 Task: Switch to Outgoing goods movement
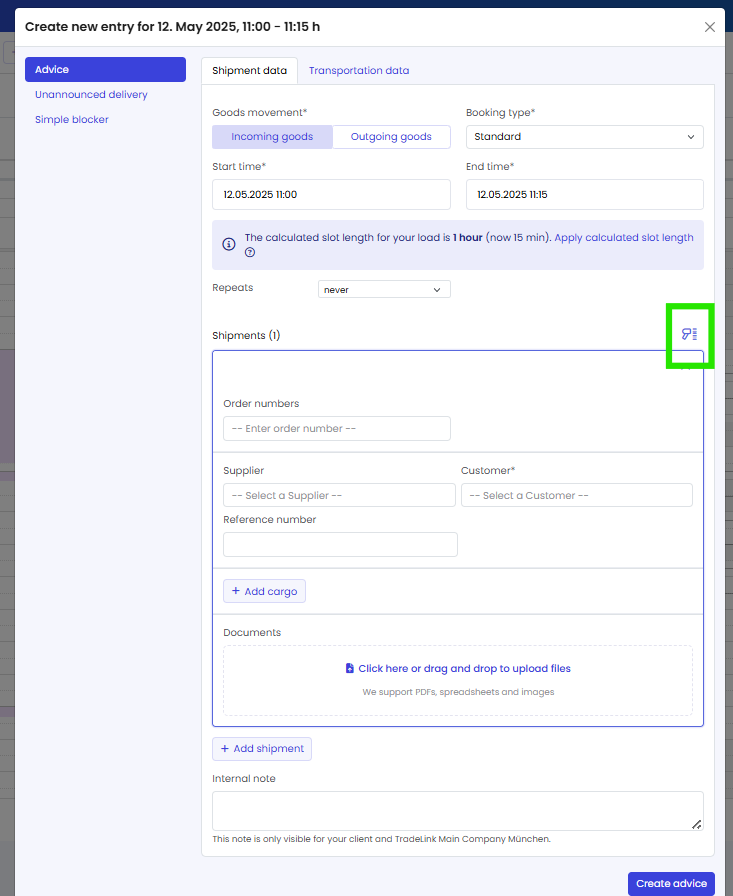391,137
